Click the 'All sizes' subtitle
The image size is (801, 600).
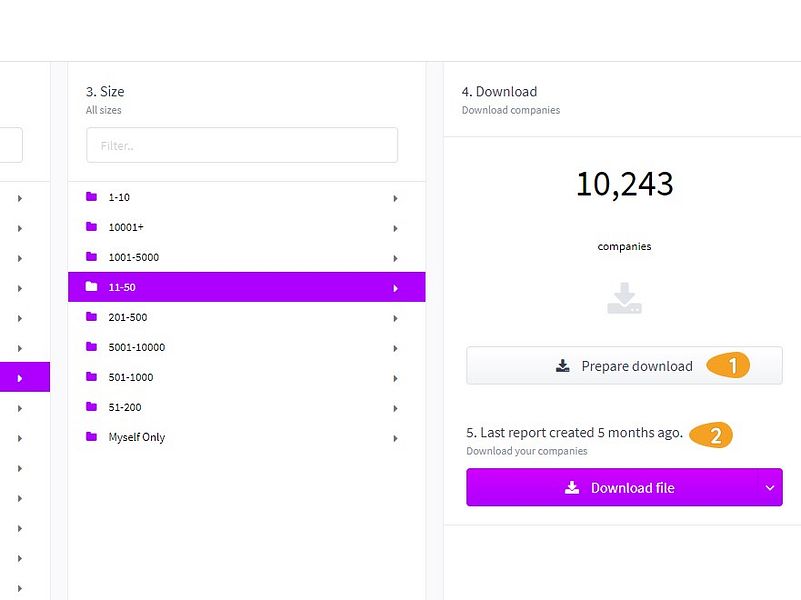(104, 110)
